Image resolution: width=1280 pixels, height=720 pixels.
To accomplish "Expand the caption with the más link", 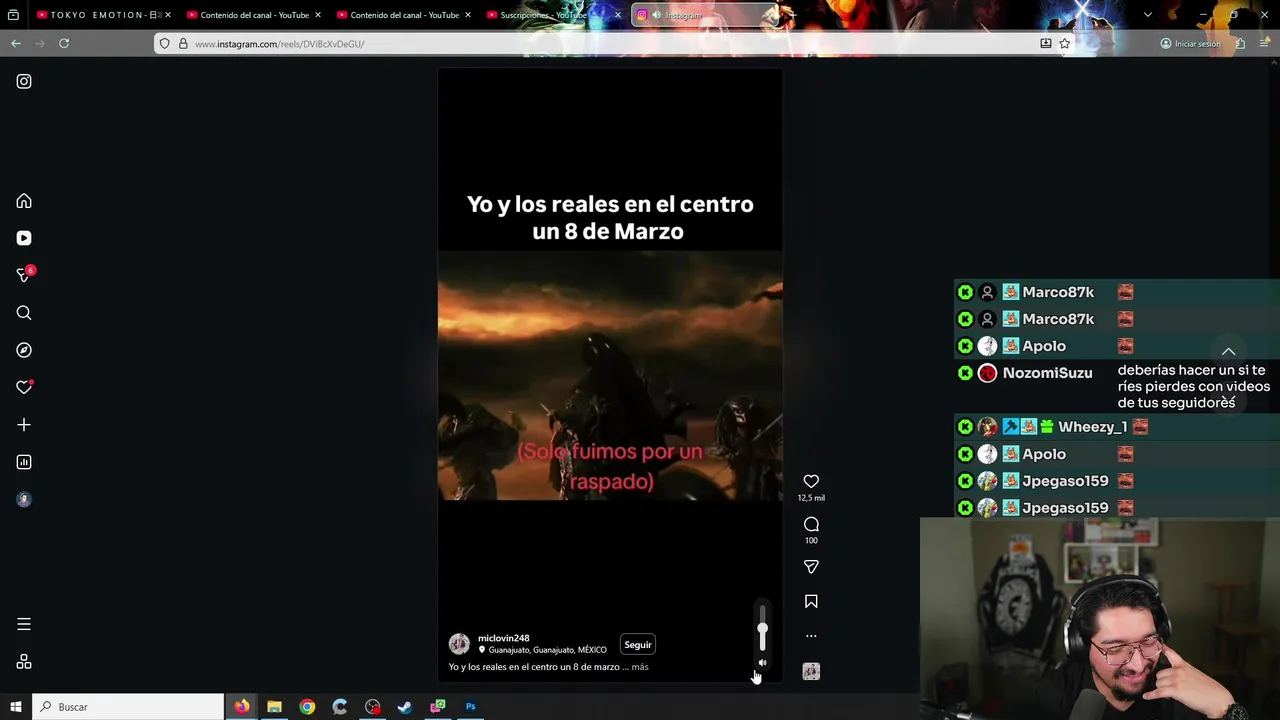I will 640,667.
